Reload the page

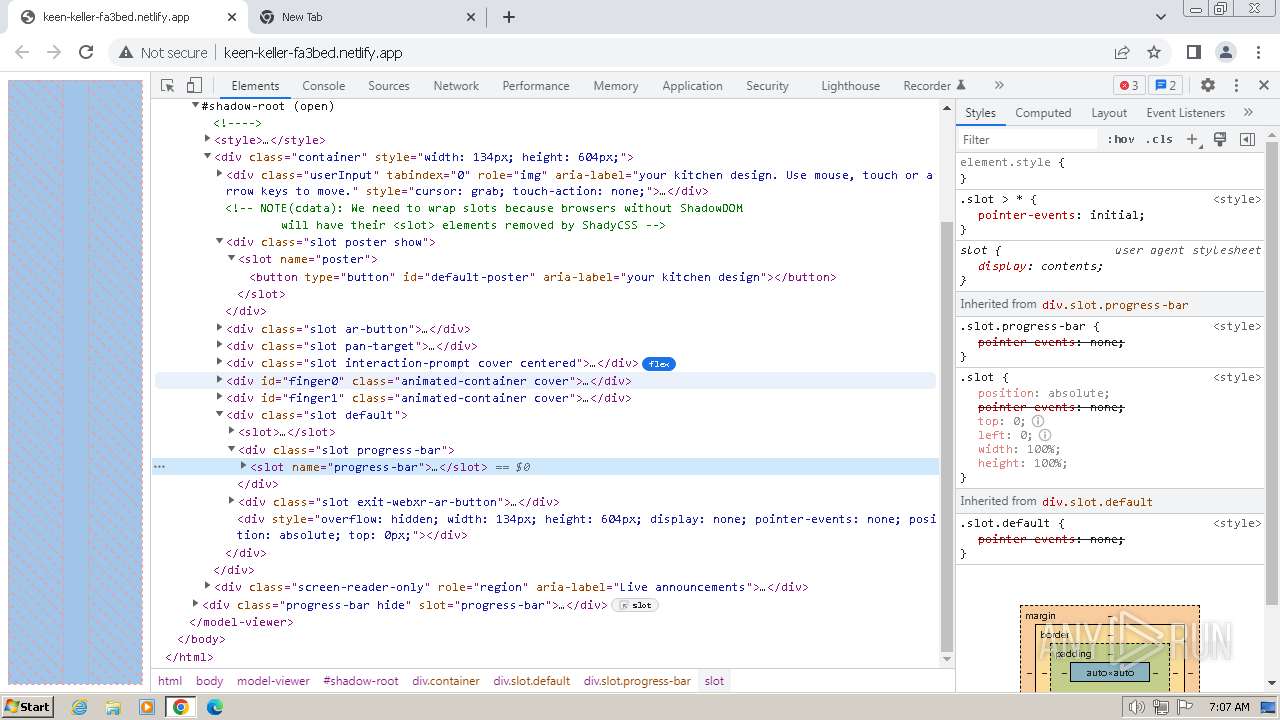pyautogui.click(x=86, y=52)
